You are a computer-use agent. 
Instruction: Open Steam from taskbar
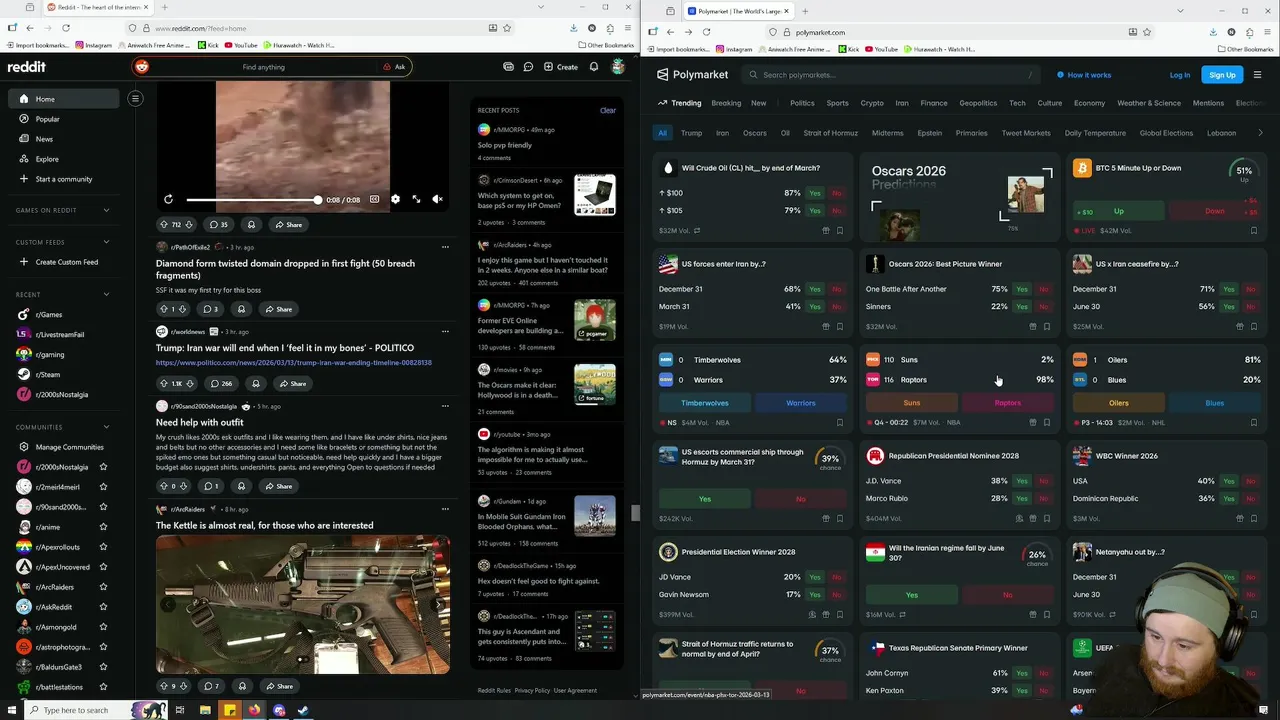point(303,710)
